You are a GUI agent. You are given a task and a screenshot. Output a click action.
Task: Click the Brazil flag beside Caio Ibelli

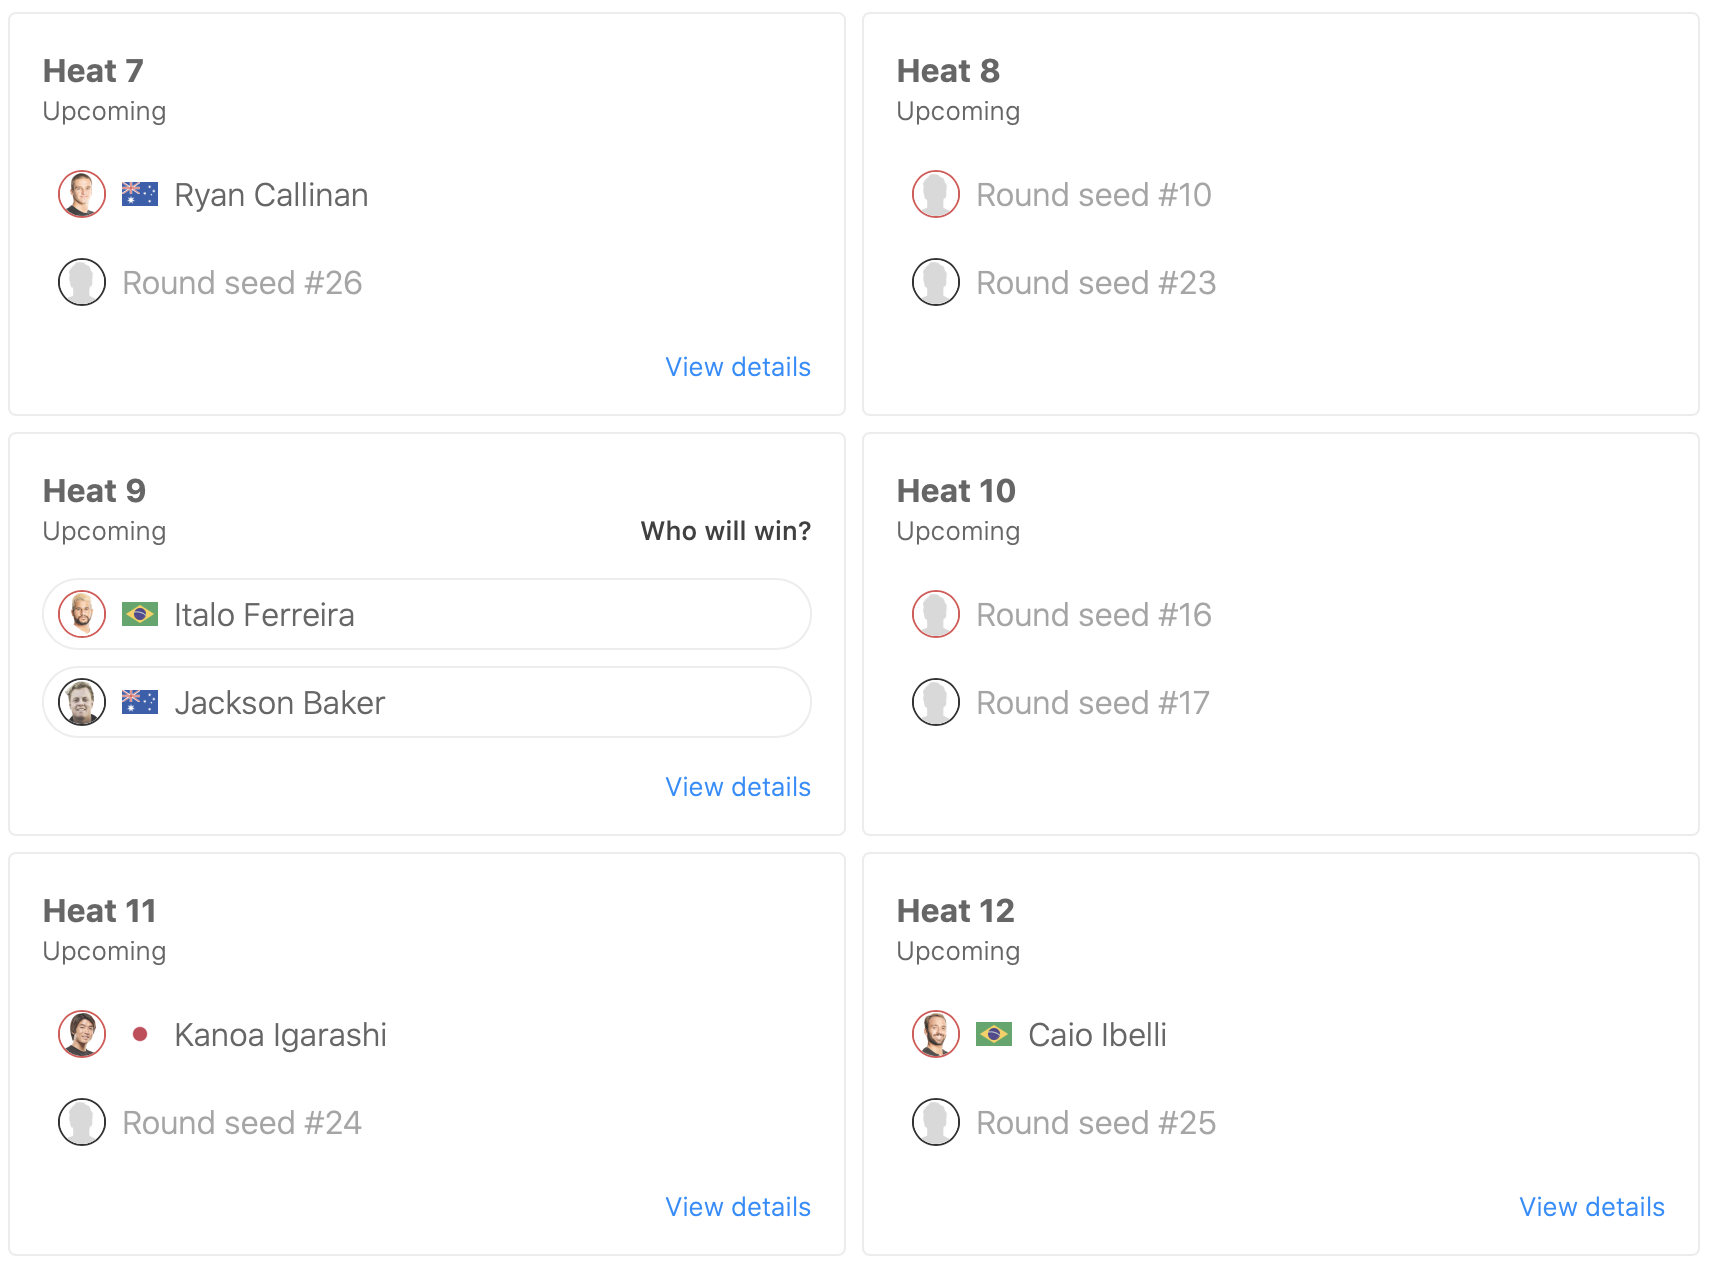994,1034
